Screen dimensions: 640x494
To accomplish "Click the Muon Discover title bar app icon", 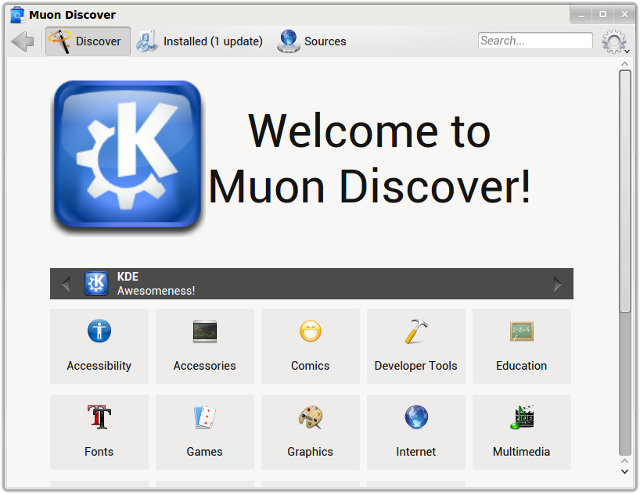I will 17,15.
